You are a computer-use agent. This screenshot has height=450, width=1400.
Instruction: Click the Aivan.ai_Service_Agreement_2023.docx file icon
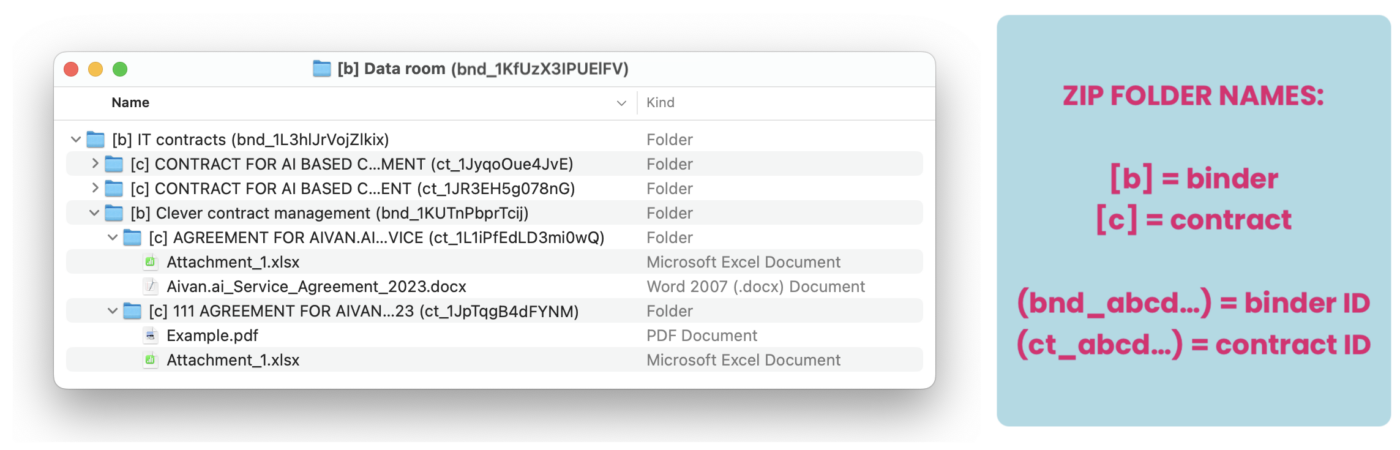pyautogui.click(x=151, y=287)
